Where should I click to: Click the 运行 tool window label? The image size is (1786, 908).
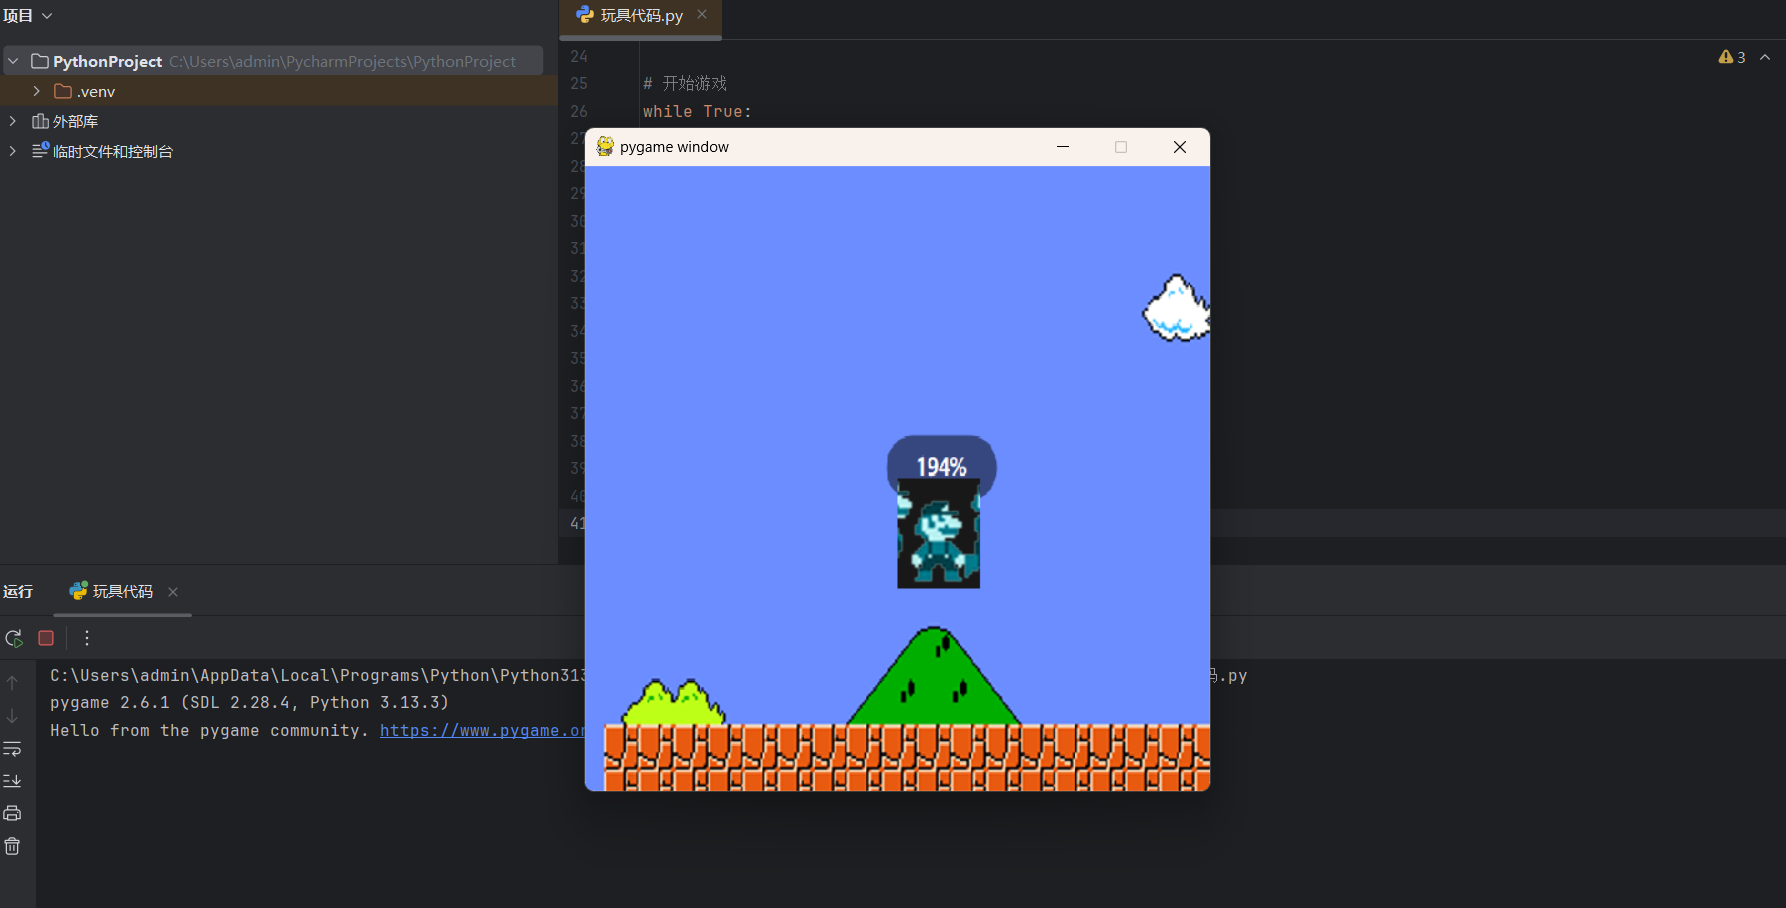18,592
